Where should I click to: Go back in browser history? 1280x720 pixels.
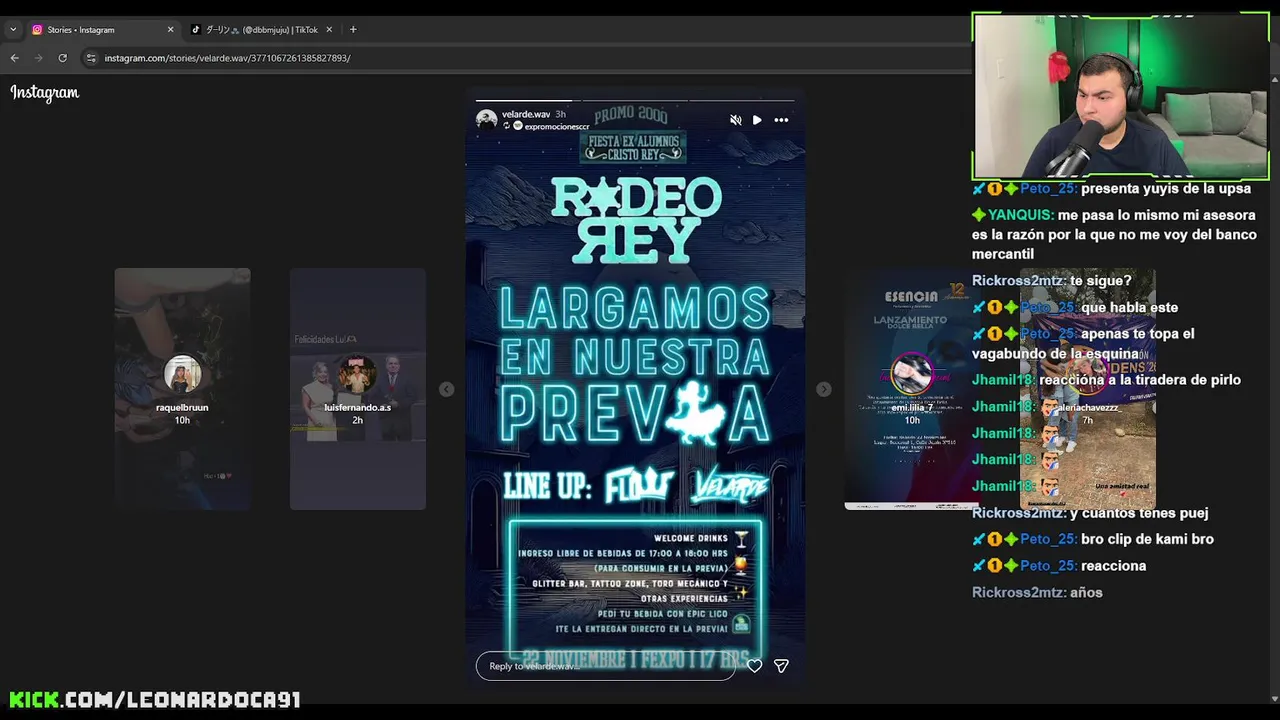pos(15,58)
